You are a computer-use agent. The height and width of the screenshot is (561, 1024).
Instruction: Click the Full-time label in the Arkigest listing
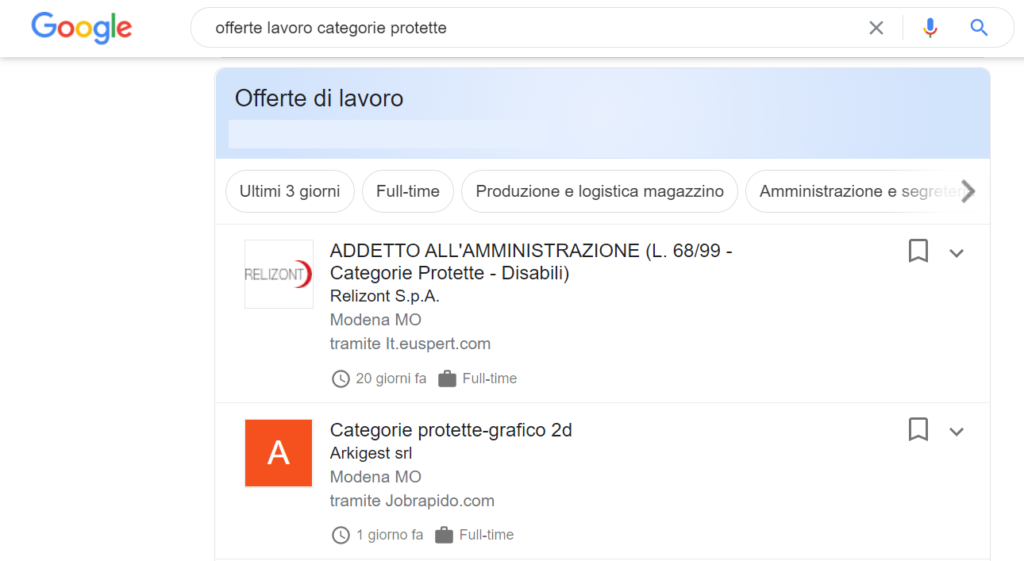[486, 535]
